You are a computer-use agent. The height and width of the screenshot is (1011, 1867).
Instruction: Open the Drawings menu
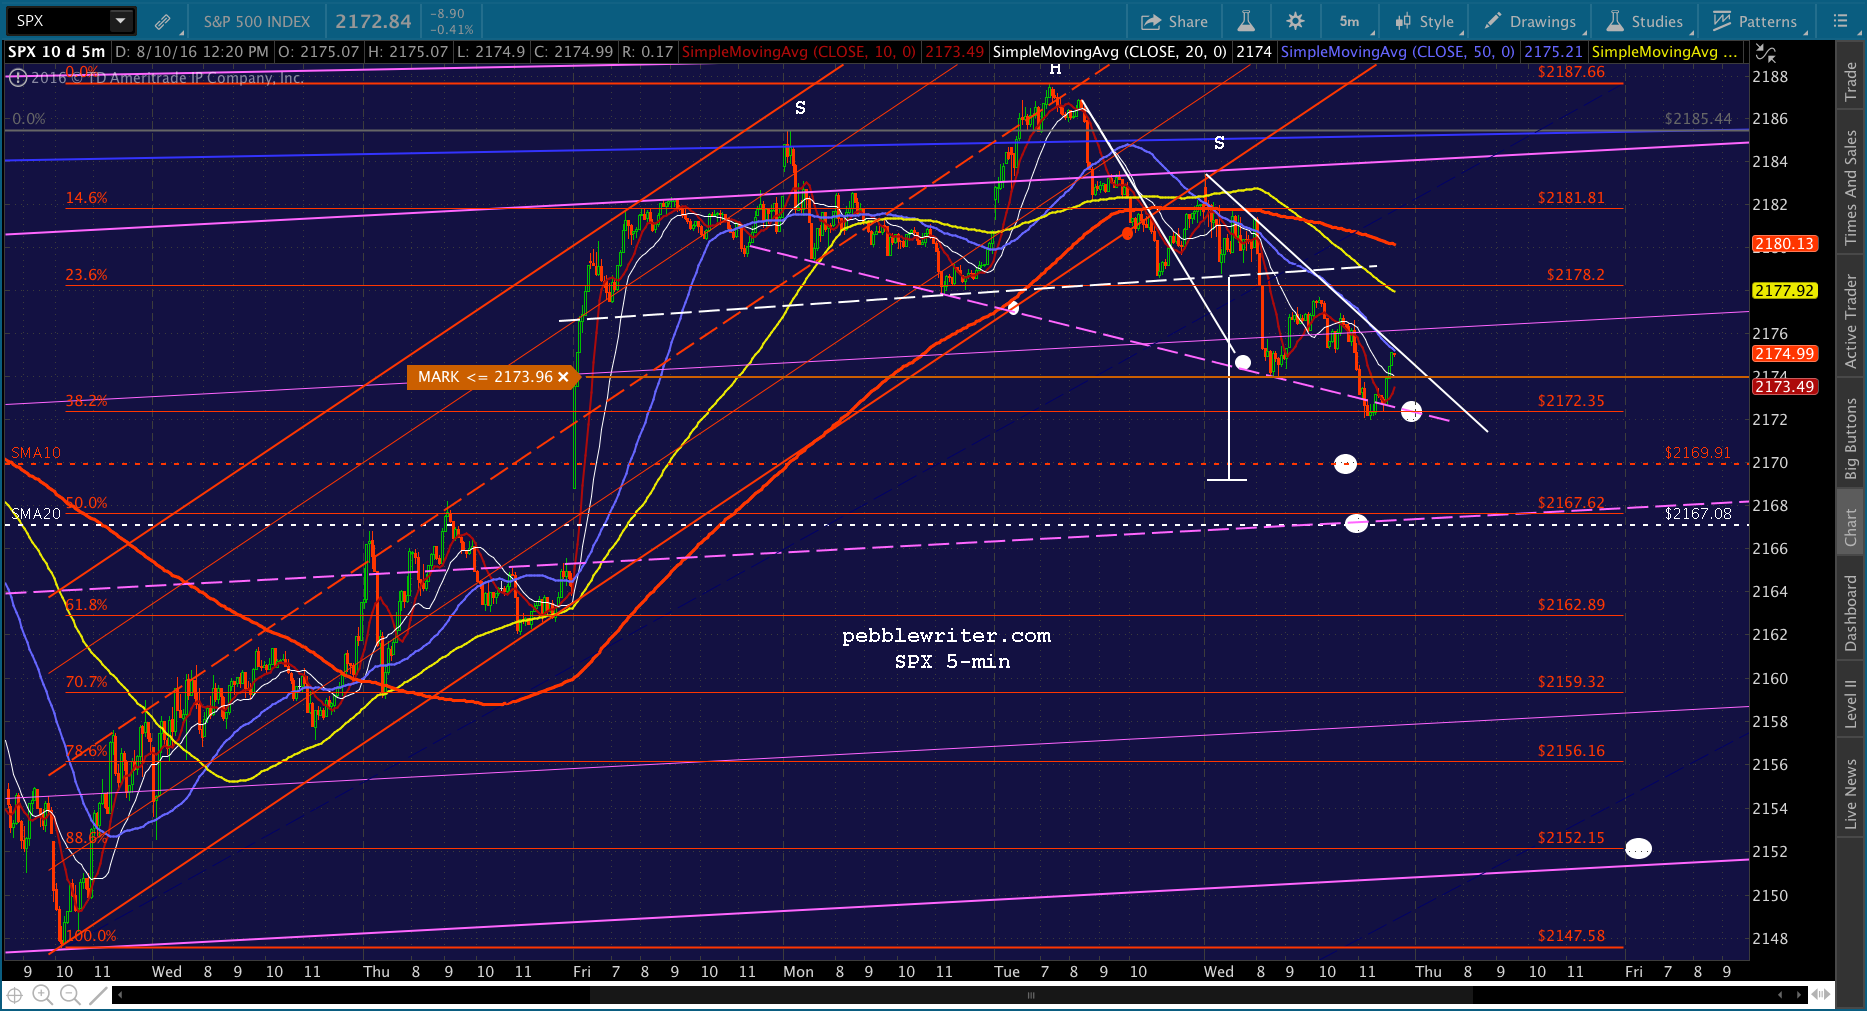pyautogui.click(x=1531, y=21)
